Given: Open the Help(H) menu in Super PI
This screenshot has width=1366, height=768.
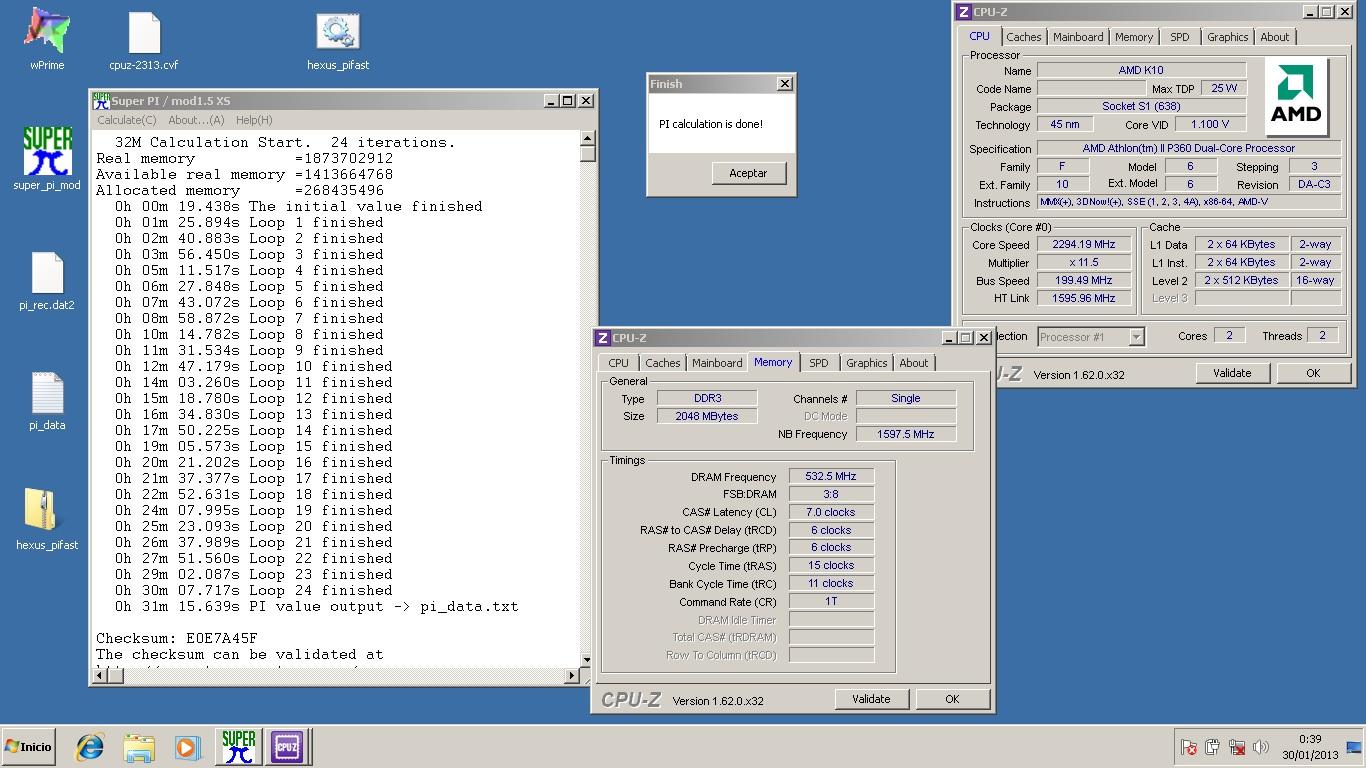Looking at the screenshot, I should click(254, 120).
